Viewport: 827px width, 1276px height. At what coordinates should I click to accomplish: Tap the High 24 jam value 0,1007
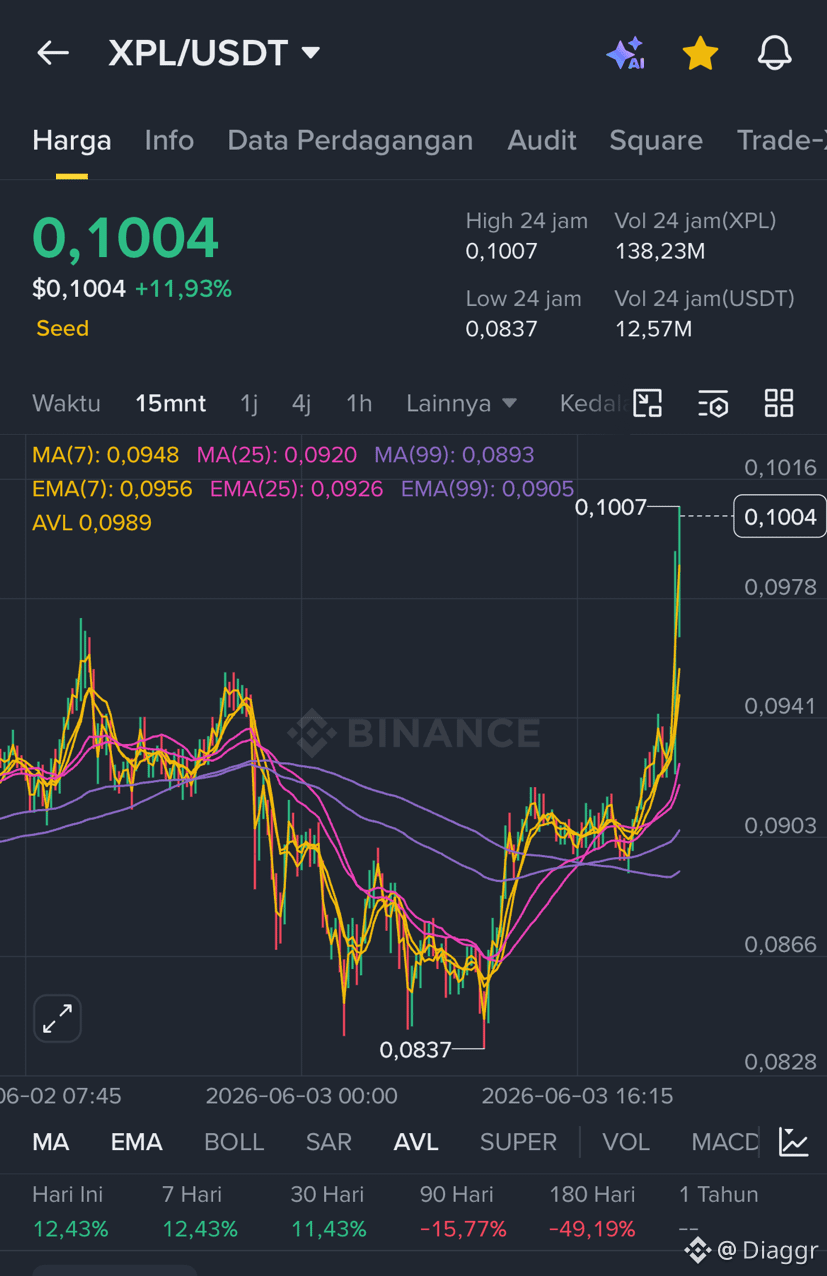coord(502,251)
